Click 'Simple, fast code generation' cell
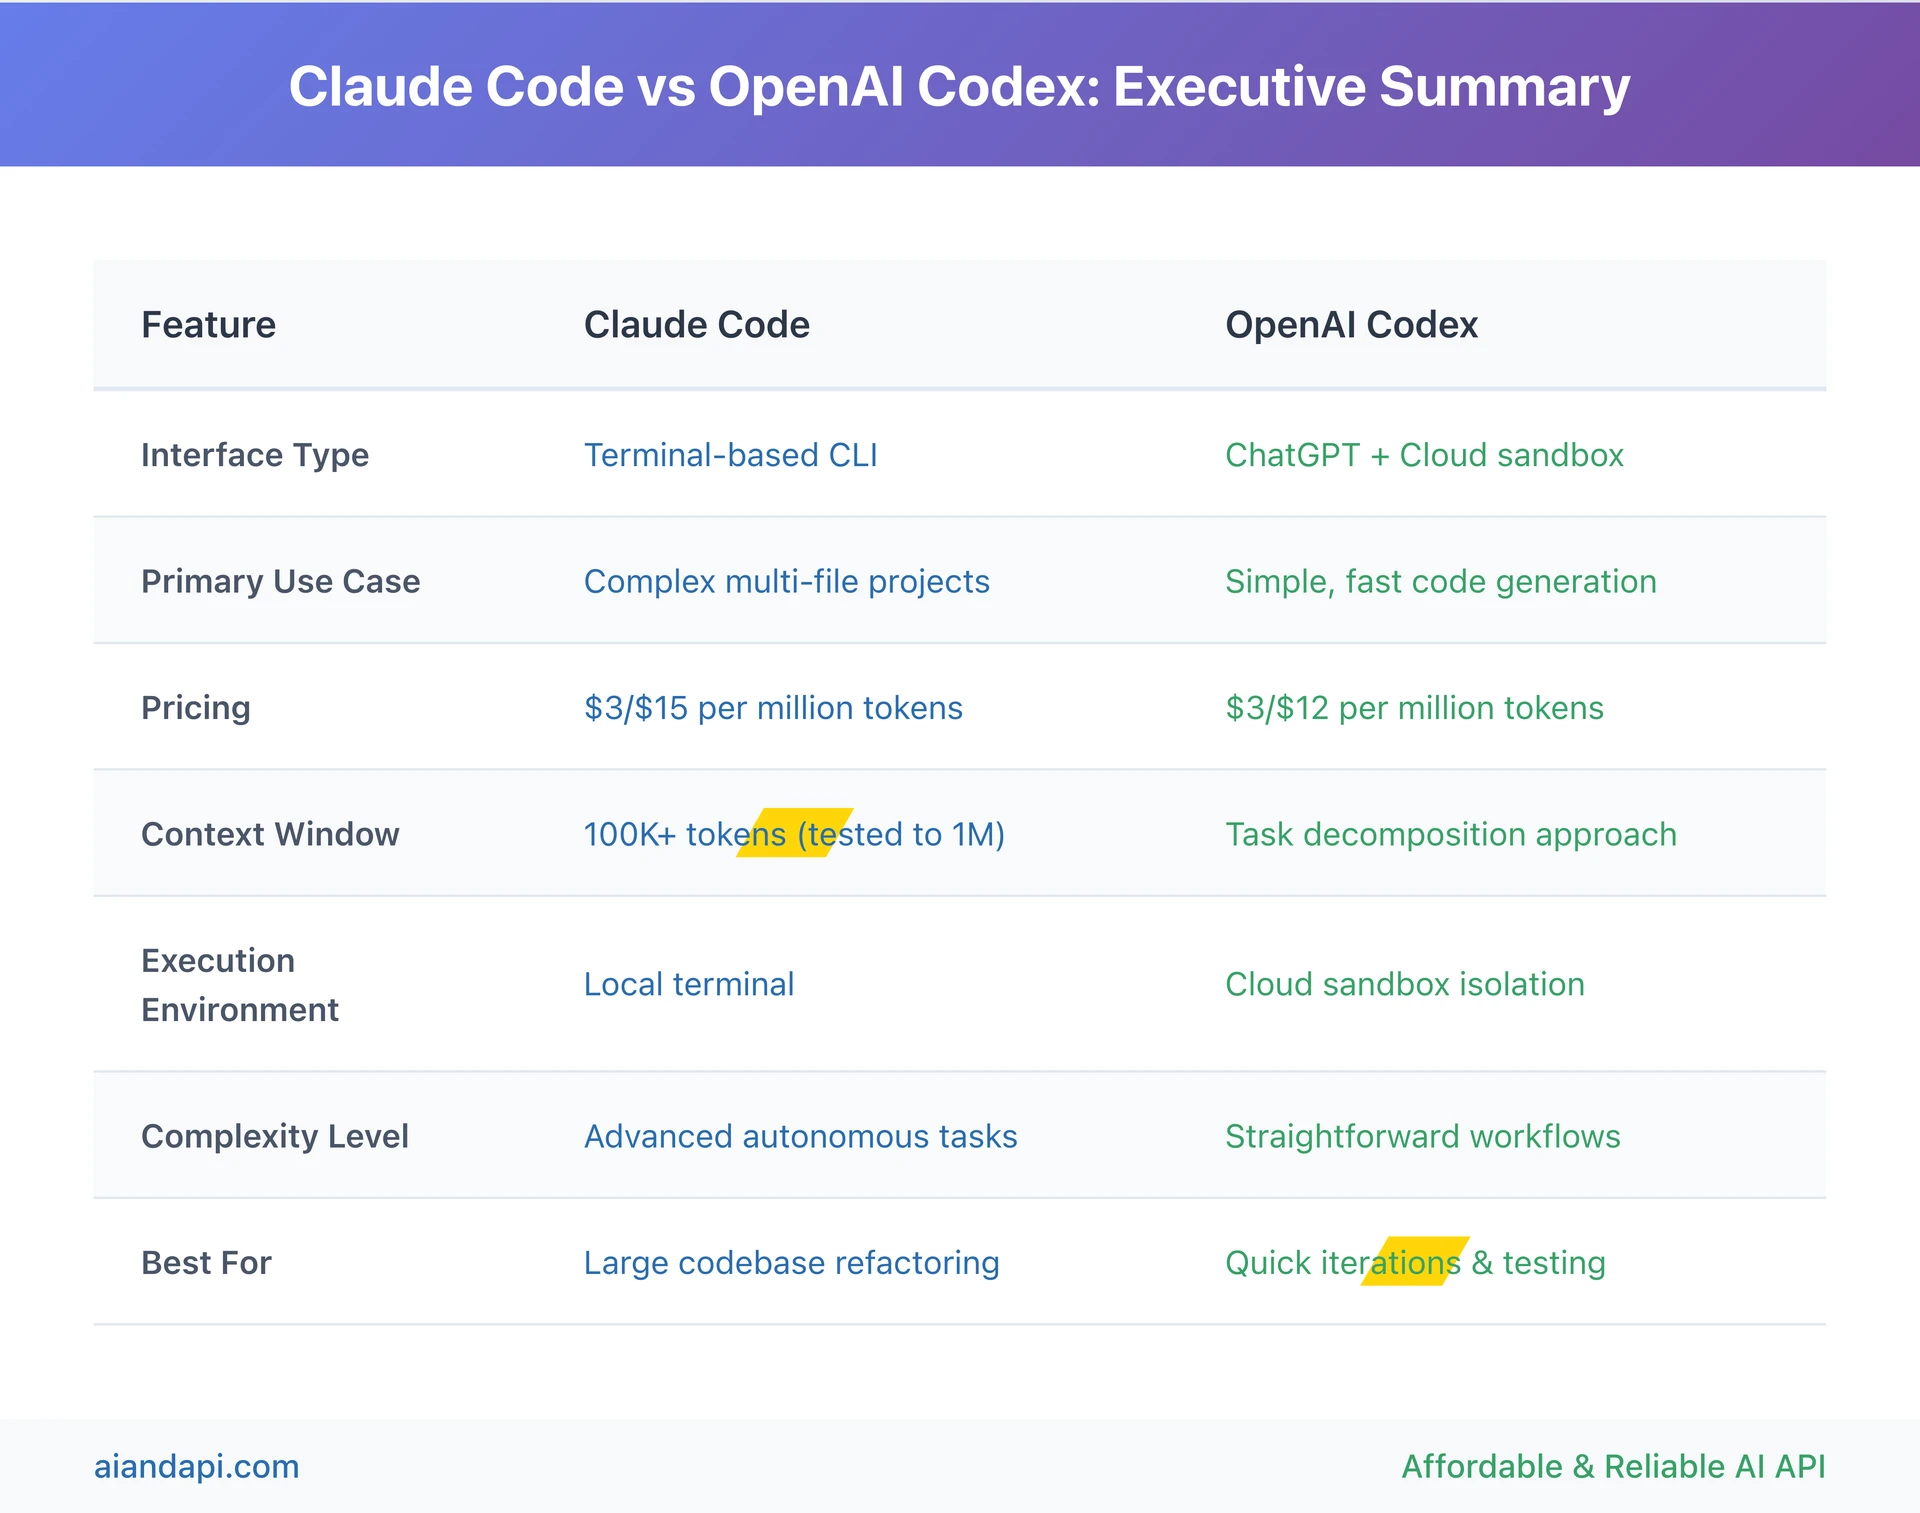Image resolution: width=1920 pixels, height=1513 pixels. pos(1441,582)
